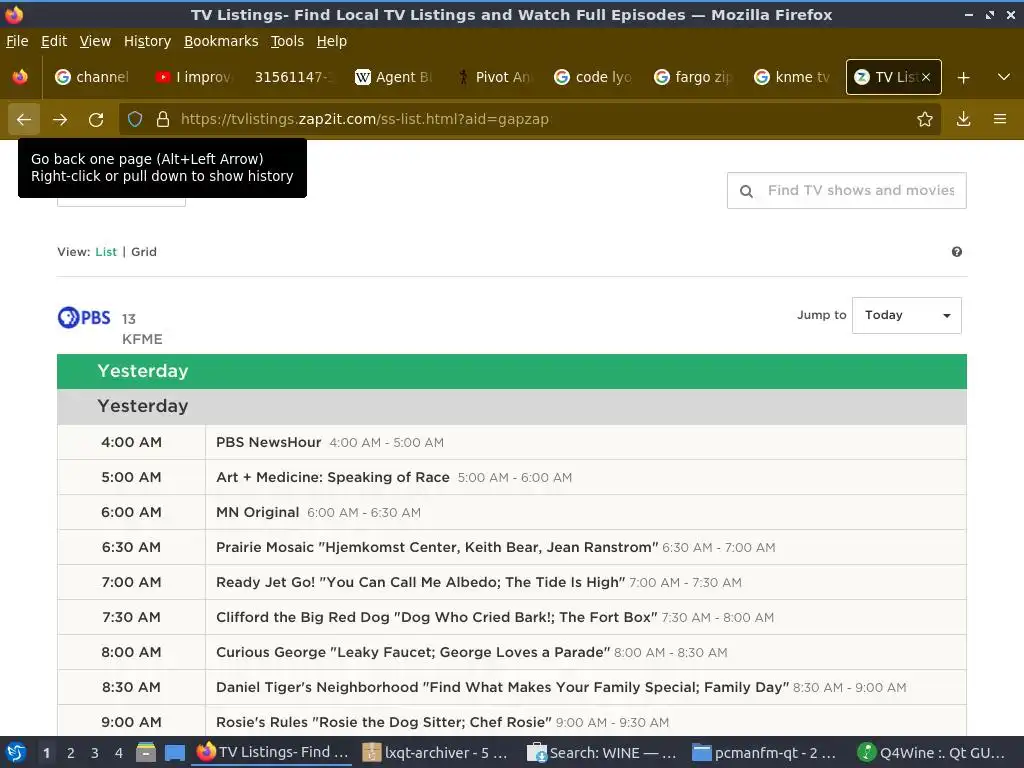Switch to List view
Screen dimensions: 1024x768
(x=106, y=252)
